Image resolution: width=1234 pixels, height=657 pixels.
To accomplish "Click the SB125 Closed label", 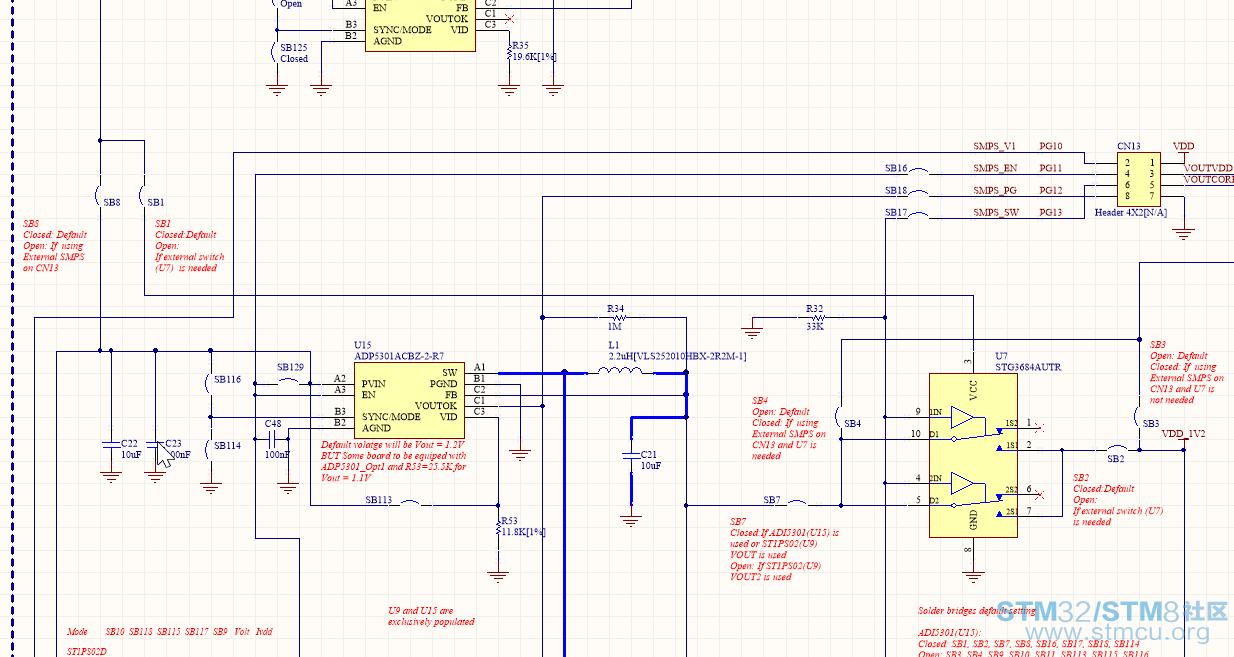I will click(294, 53).
